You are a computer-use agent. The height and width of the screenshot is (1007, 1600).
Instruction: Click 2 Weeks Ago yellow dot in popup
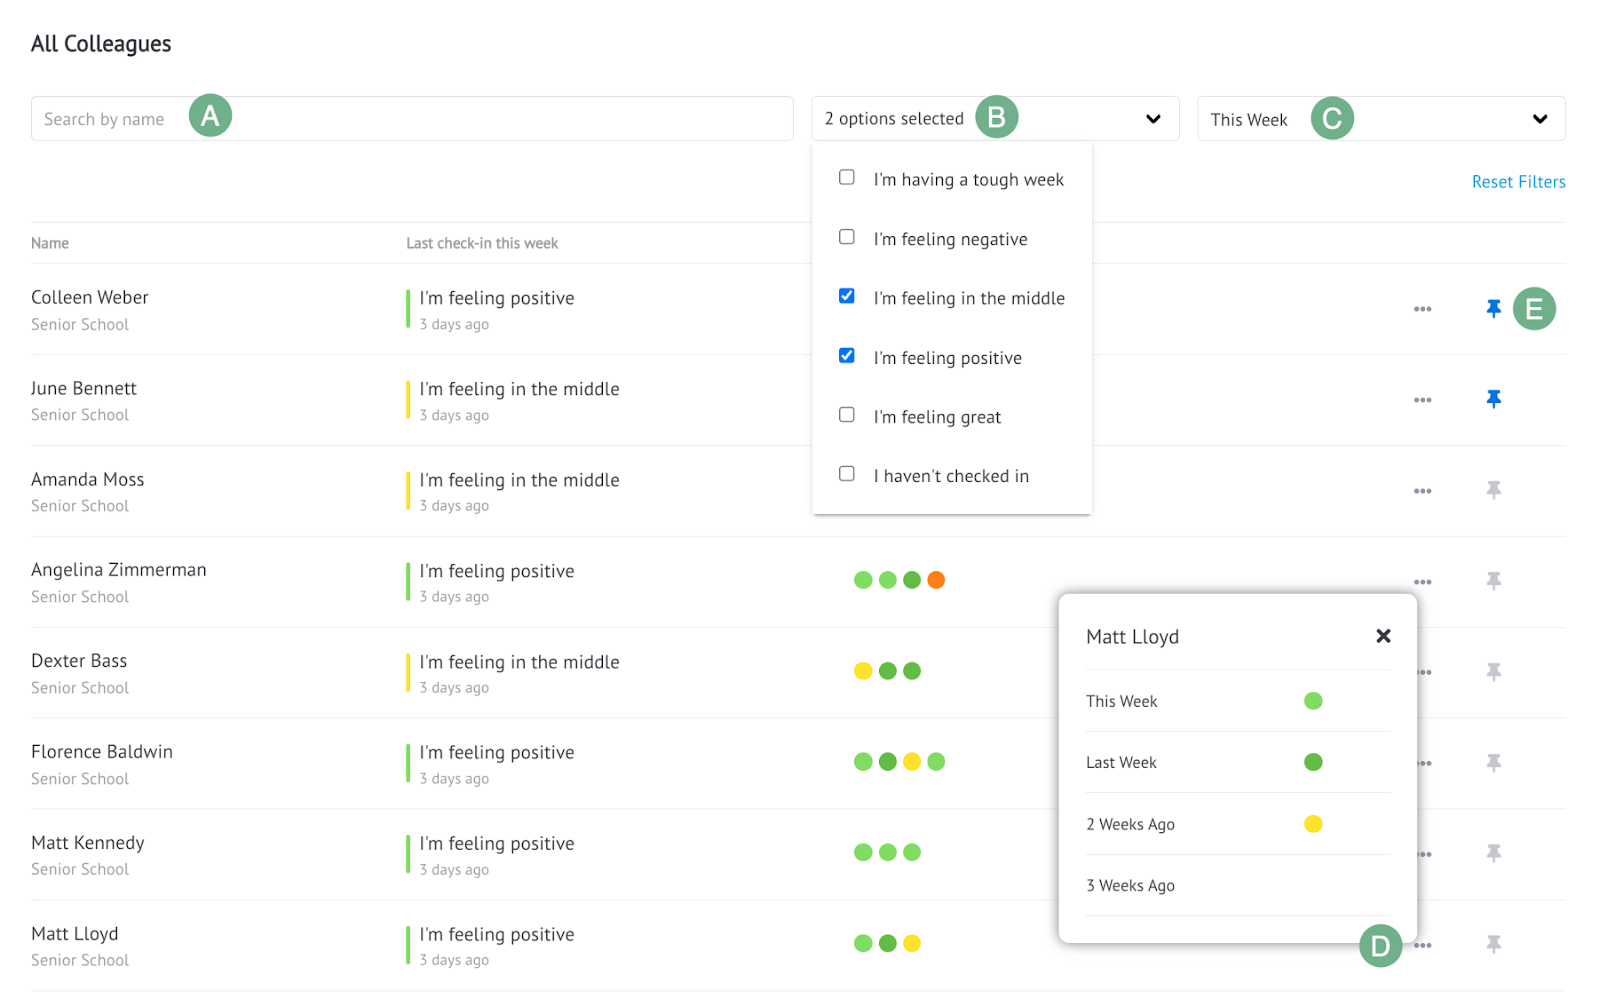[x=1313, y=824]
